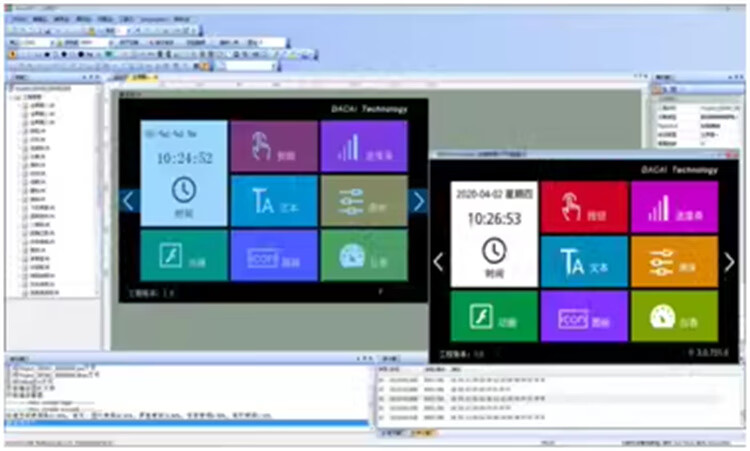
Task: Click the clock icon in the editor canvas time tile
Action: 184,189
